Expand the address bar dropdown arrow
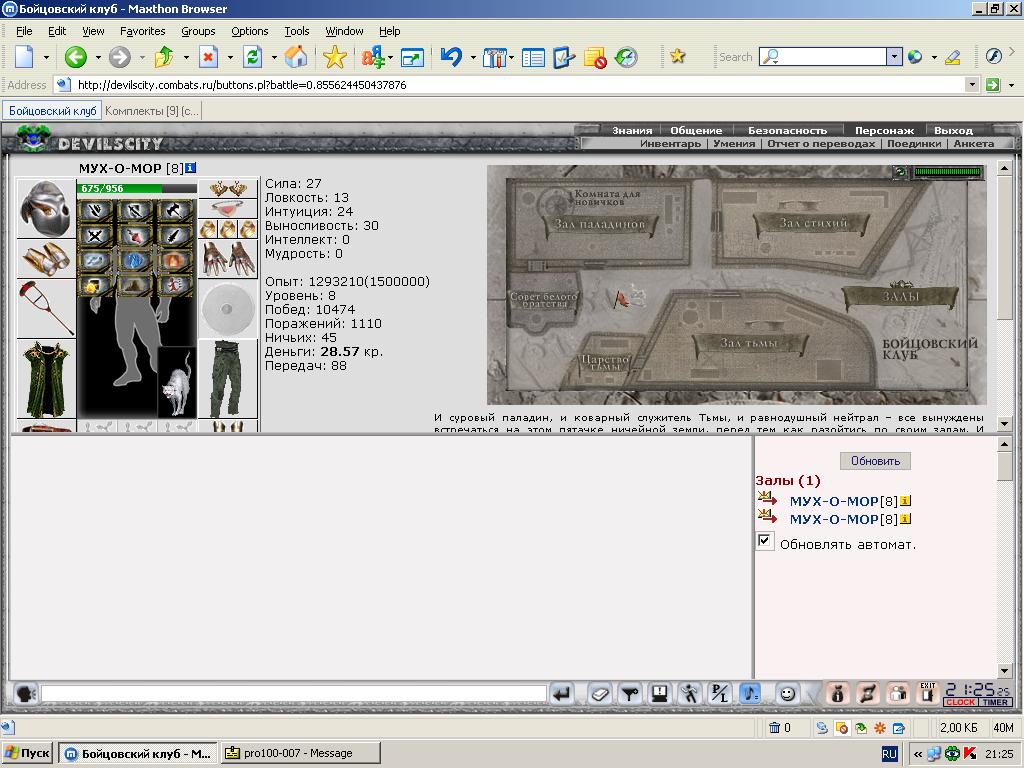The width and height of the screenshot is (1024, 768). coord(972,85)
